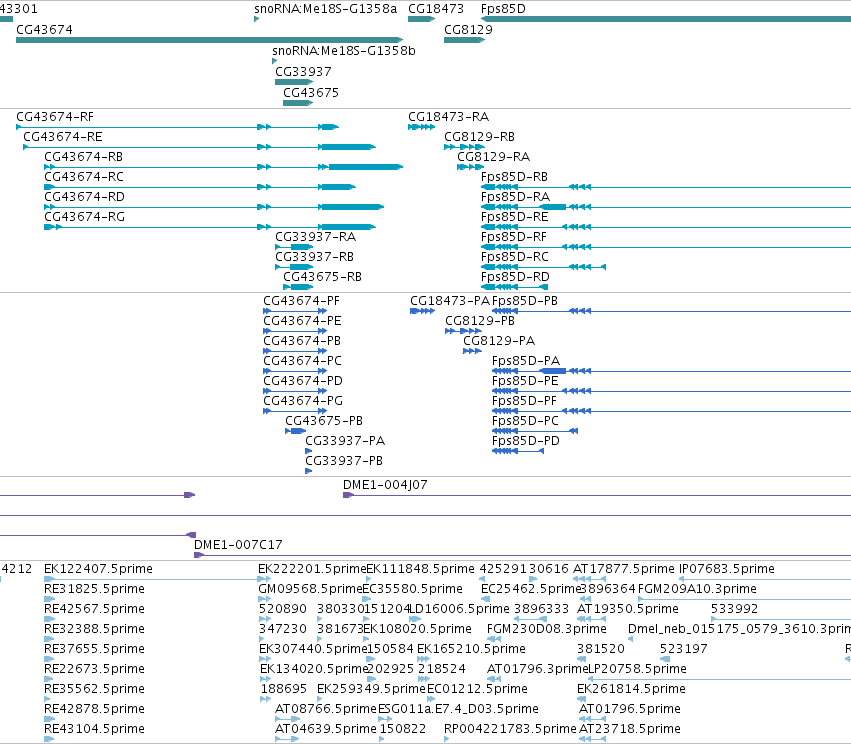Click the DME1-007C17 clone label
This screenshot has width=851, height=744.
[x=238, y=544]
